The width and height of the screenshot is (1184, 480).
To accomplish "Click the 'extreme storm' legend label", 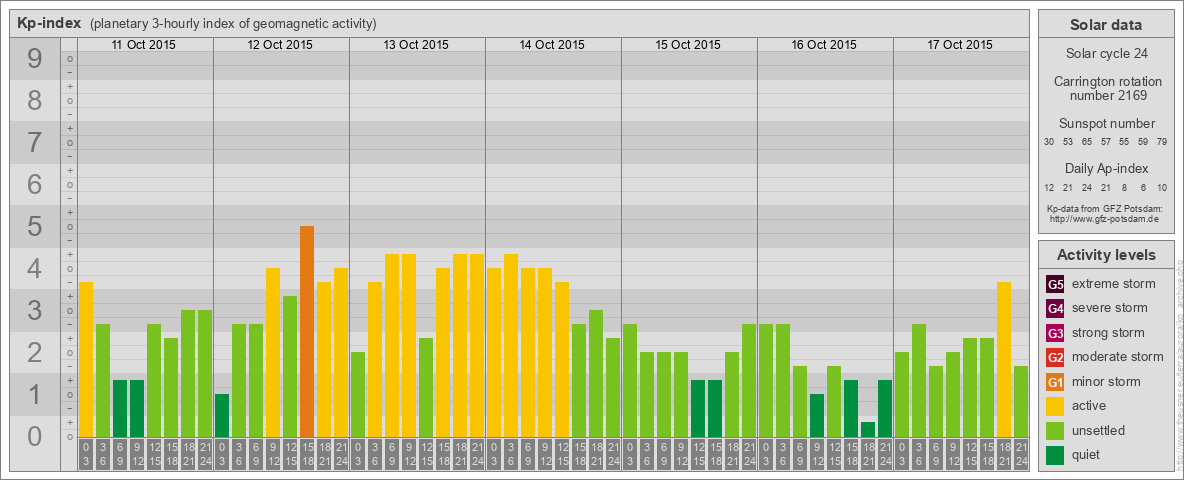I will click(x=1114, y=284).
